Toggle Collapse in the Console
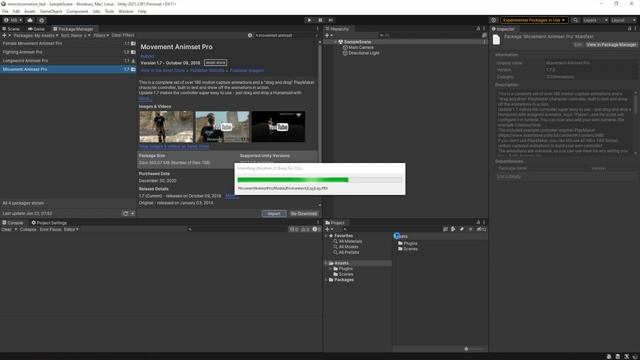The width and height of the screenshot is (640, 360). pos(28,229)
